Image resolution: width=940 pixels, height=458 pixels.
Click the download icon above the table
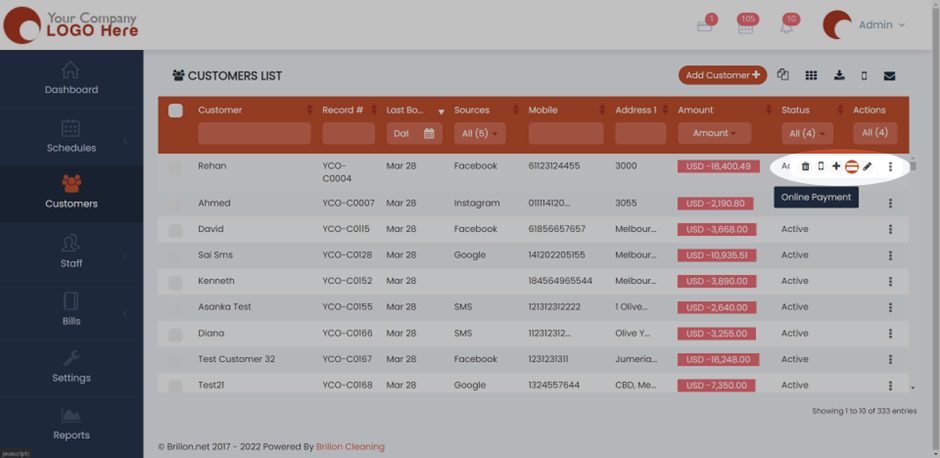coord(839,76)
